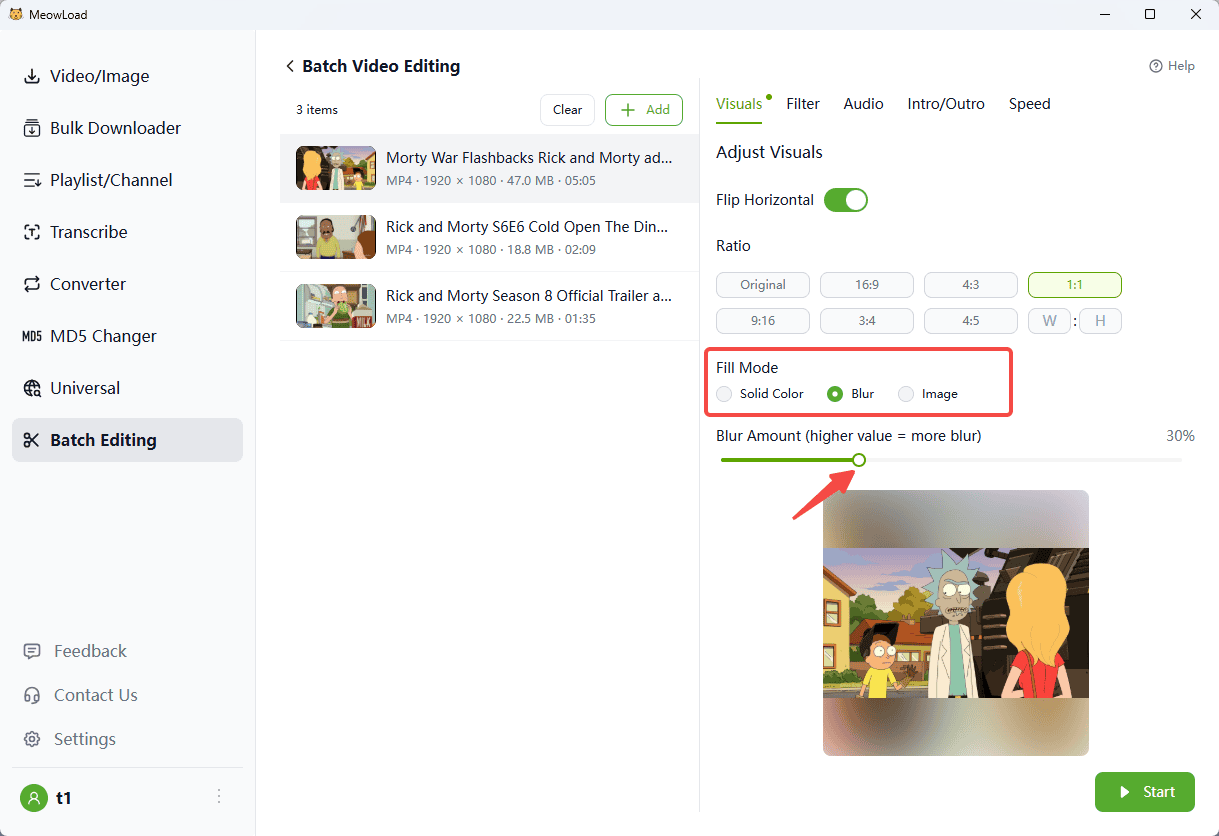Open the Intro/Outro tab
The height and width of the screenshot is (836, 1219).
945,104
